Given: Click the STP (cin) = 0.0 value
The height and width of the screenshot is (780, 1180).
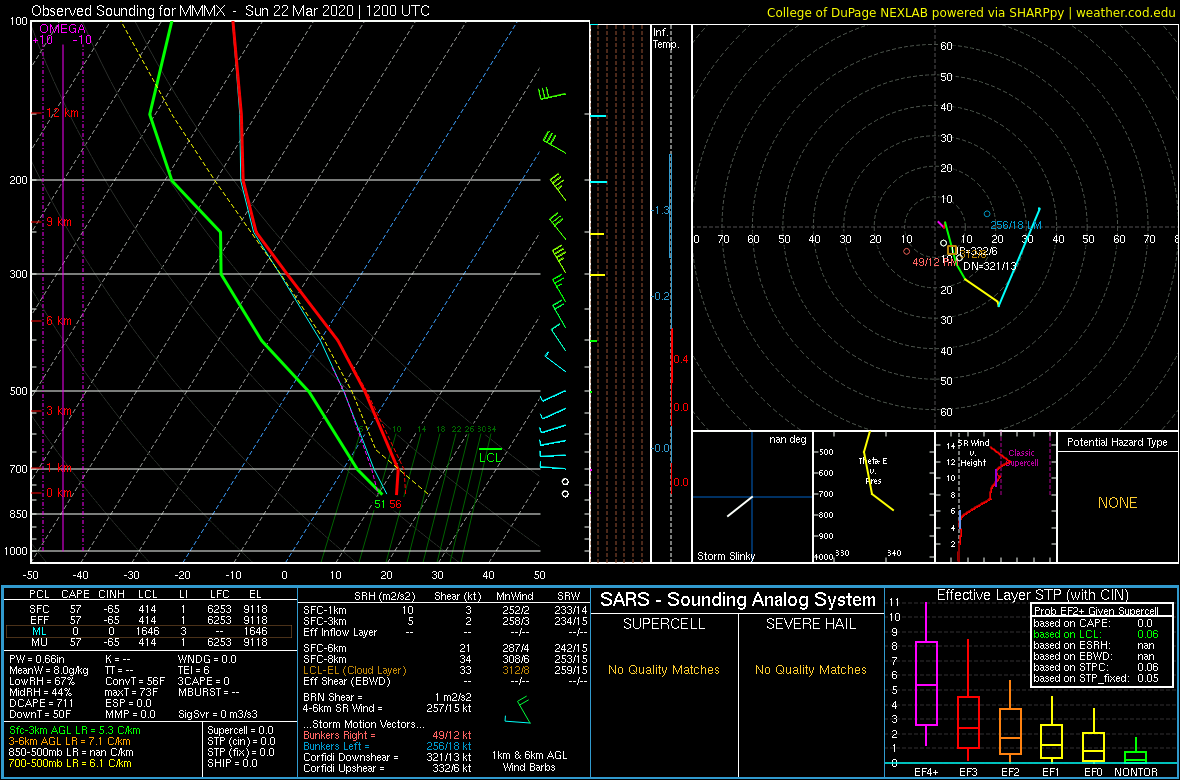Looking at the screenshot, I should point(242,742).
